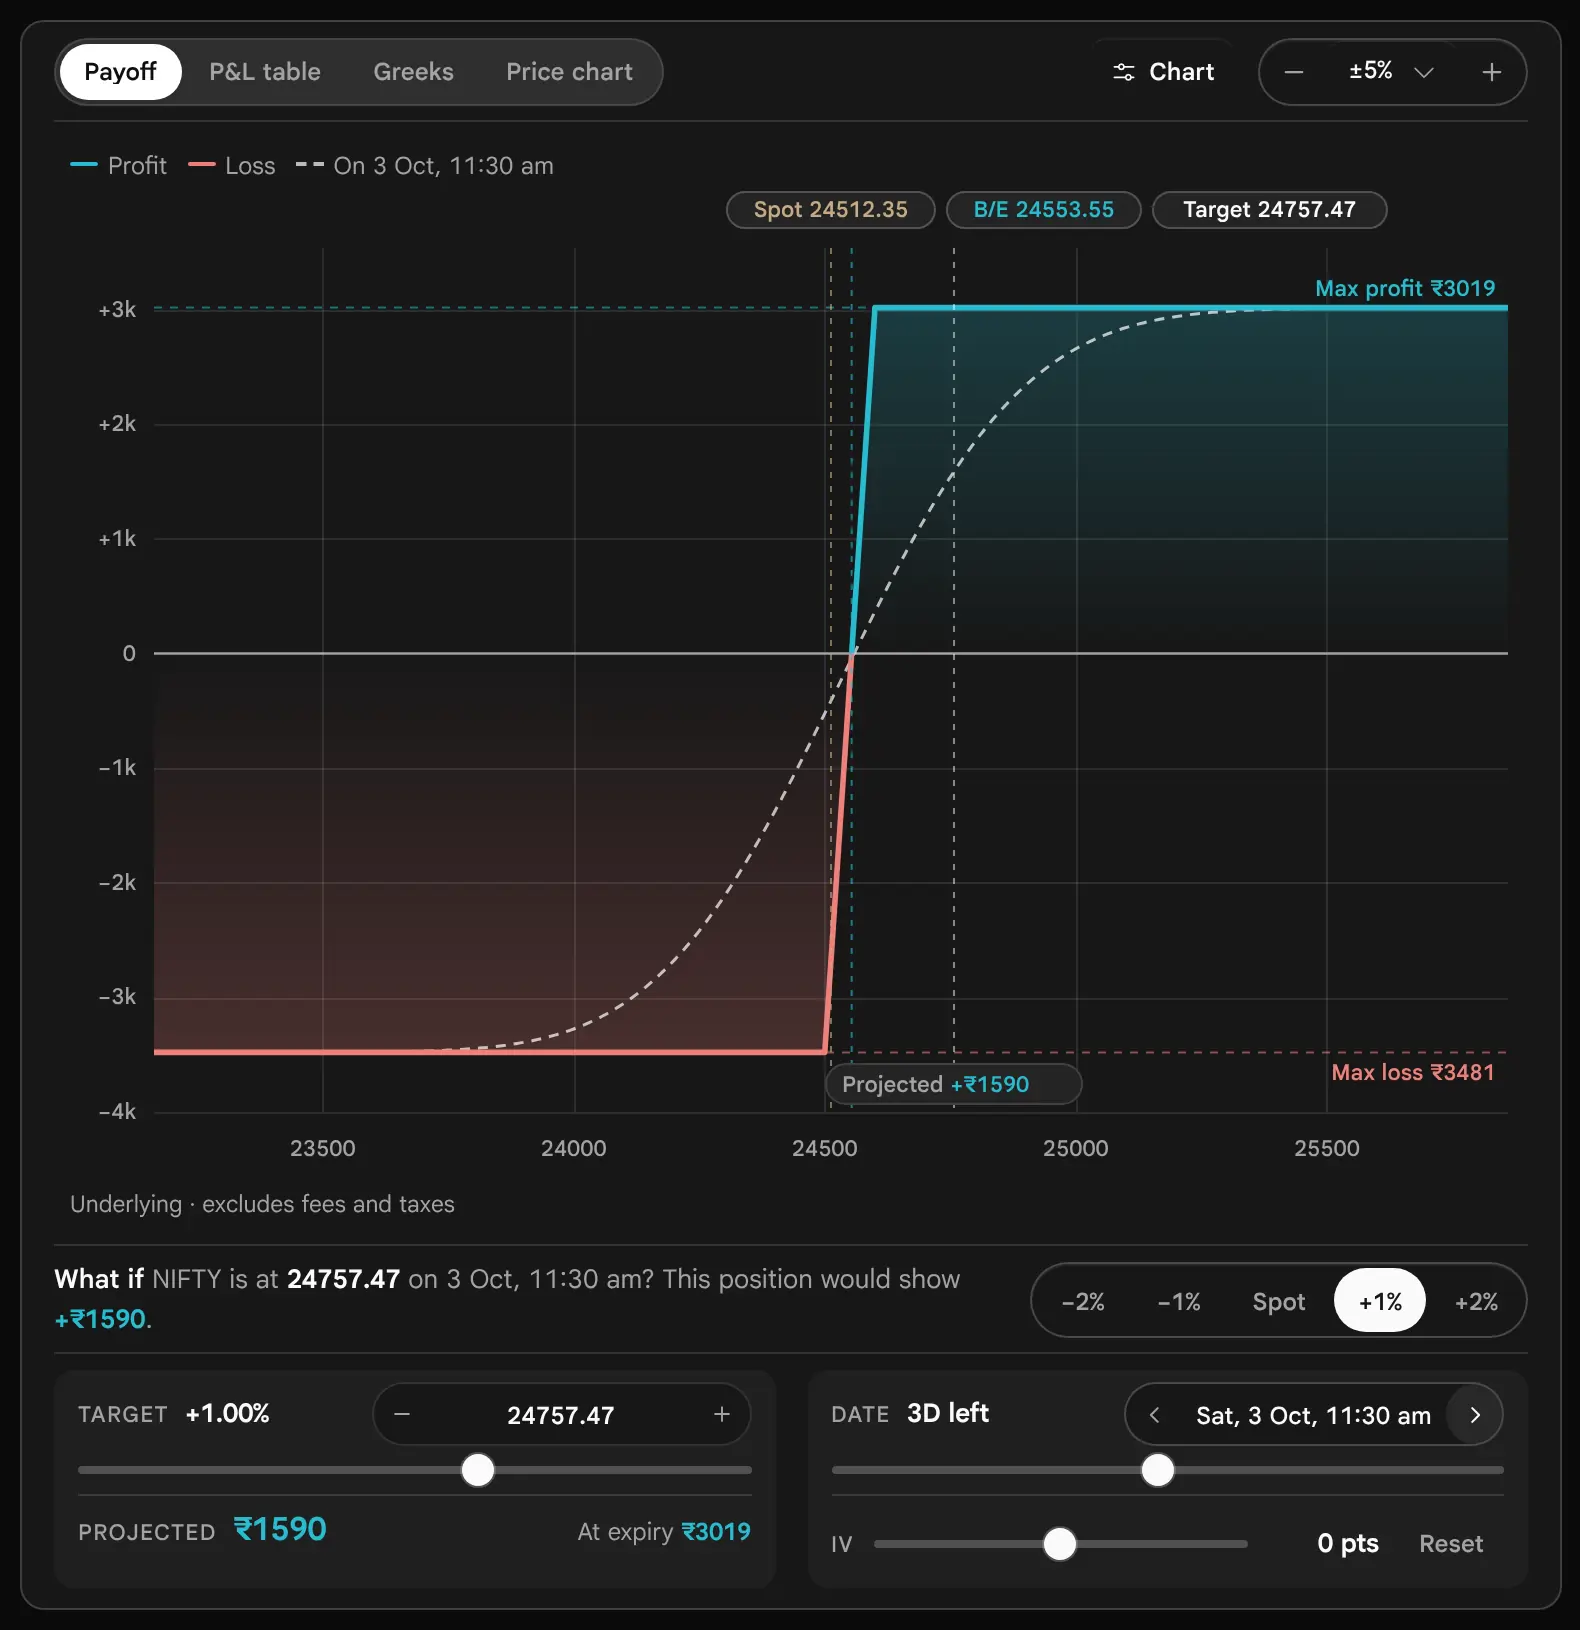The width and height of the screenshot is (1580, 1630).
Task: Open Chart settings with the sliders icon
Action: (1163, 72)
